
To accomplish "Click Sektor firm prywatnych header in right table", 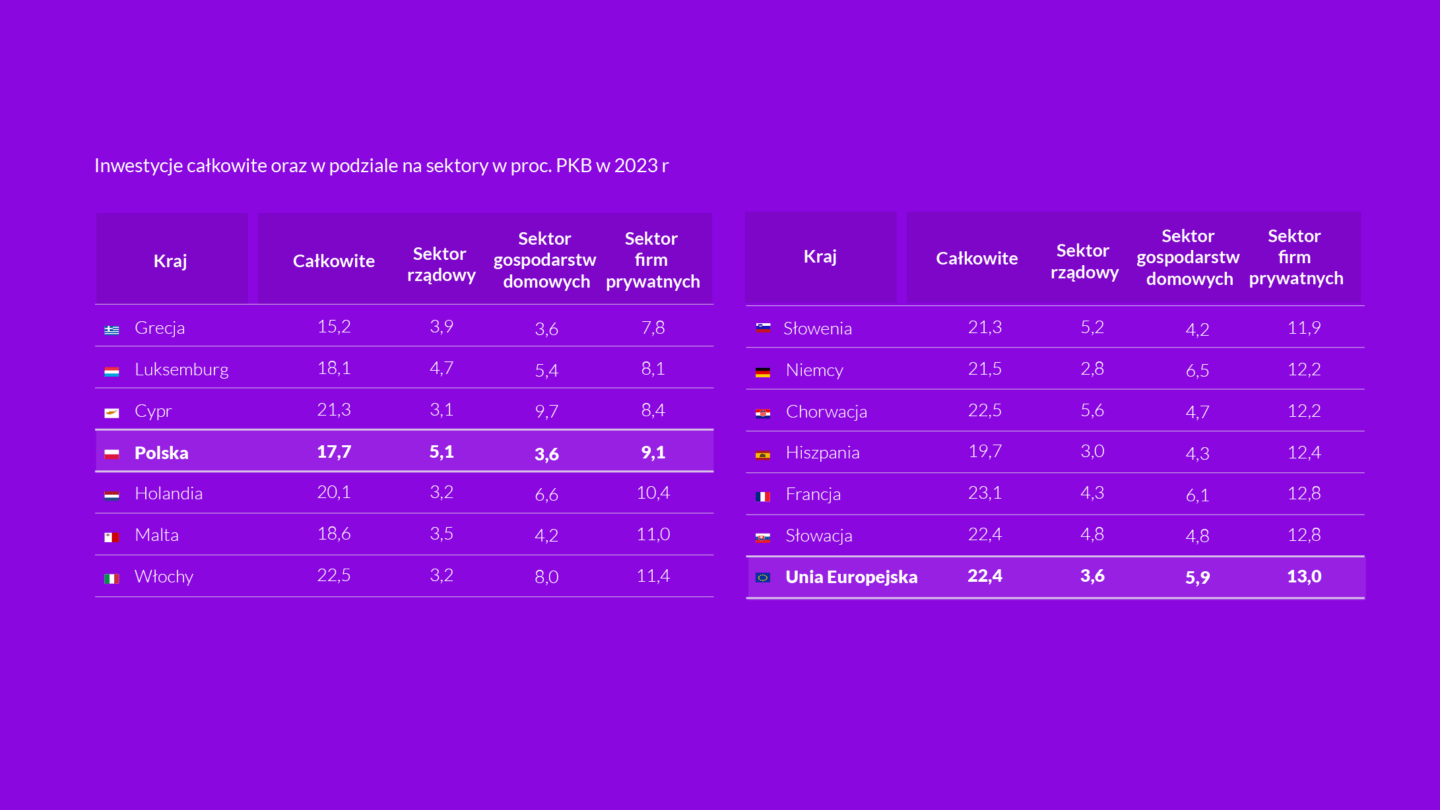I will click(x=1295, y=257).
